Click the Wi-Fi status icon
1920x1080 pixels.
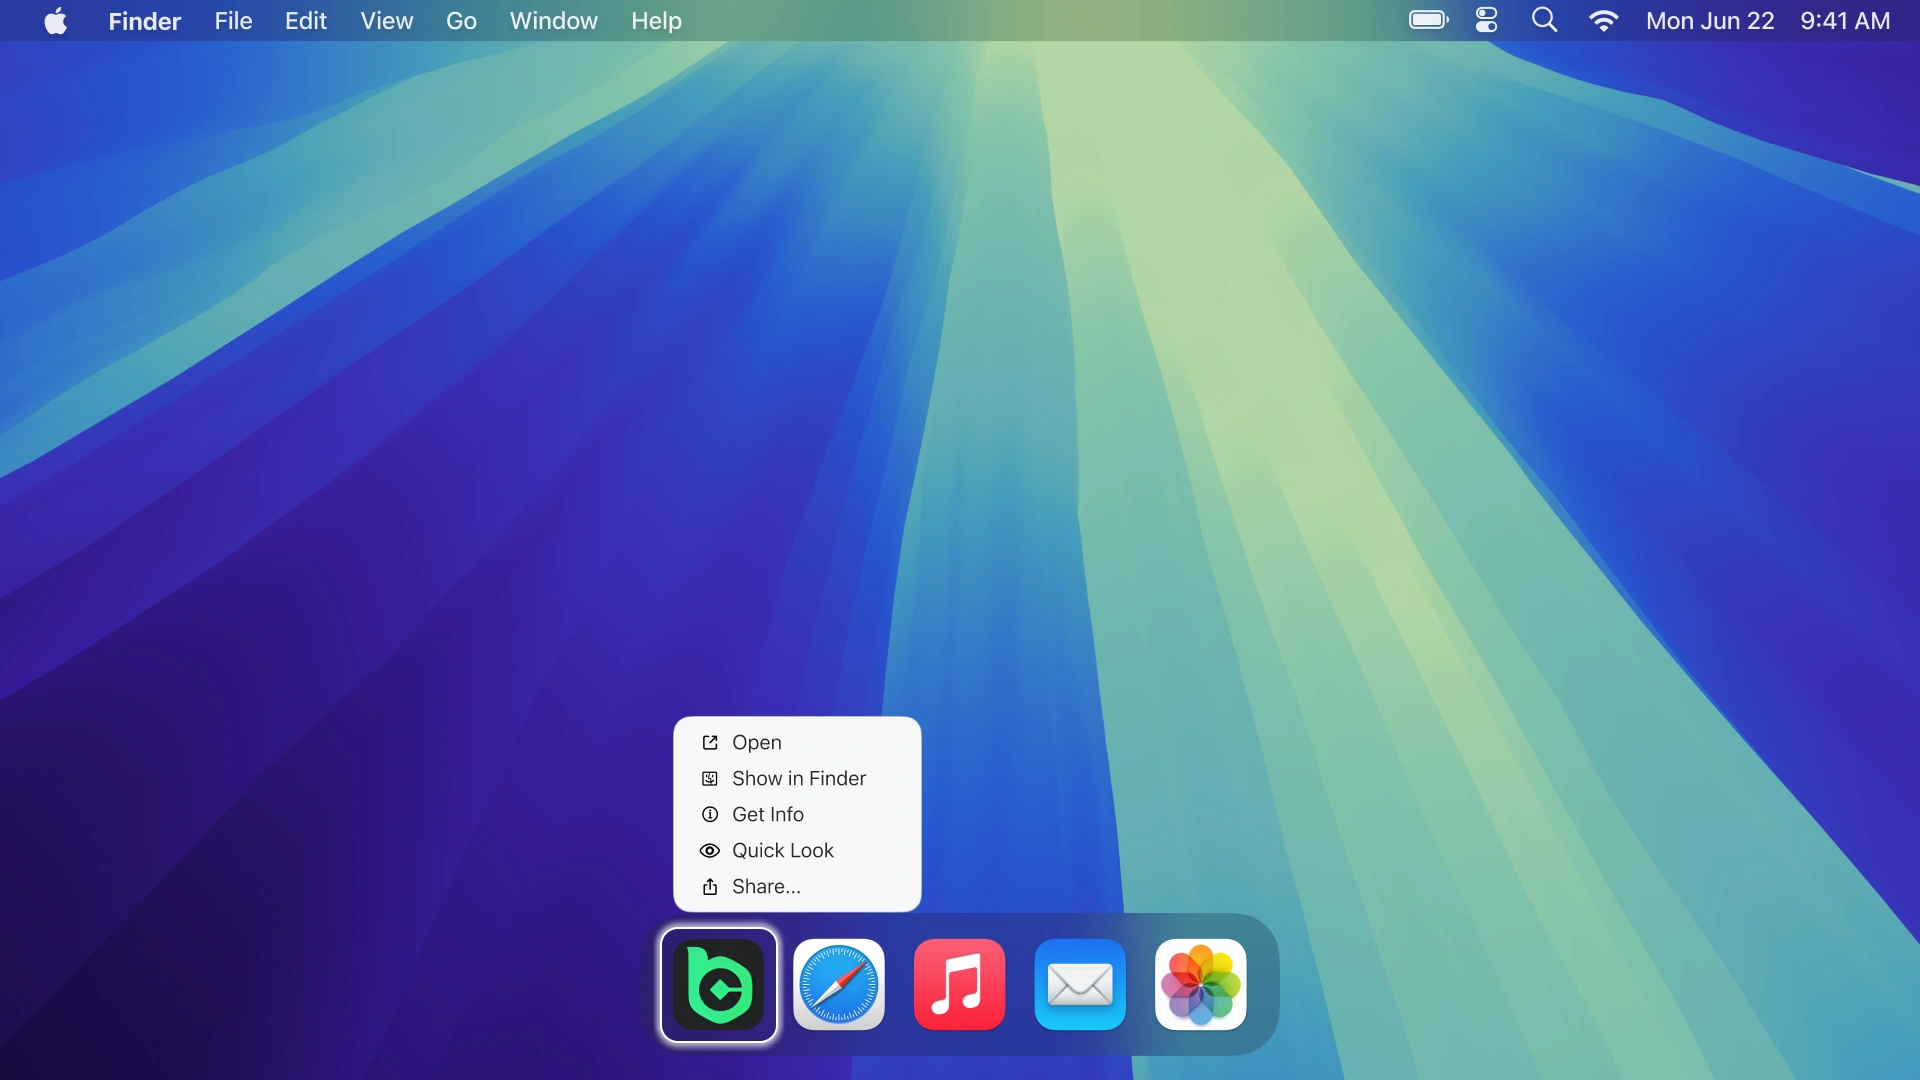tap(1603, 20)
